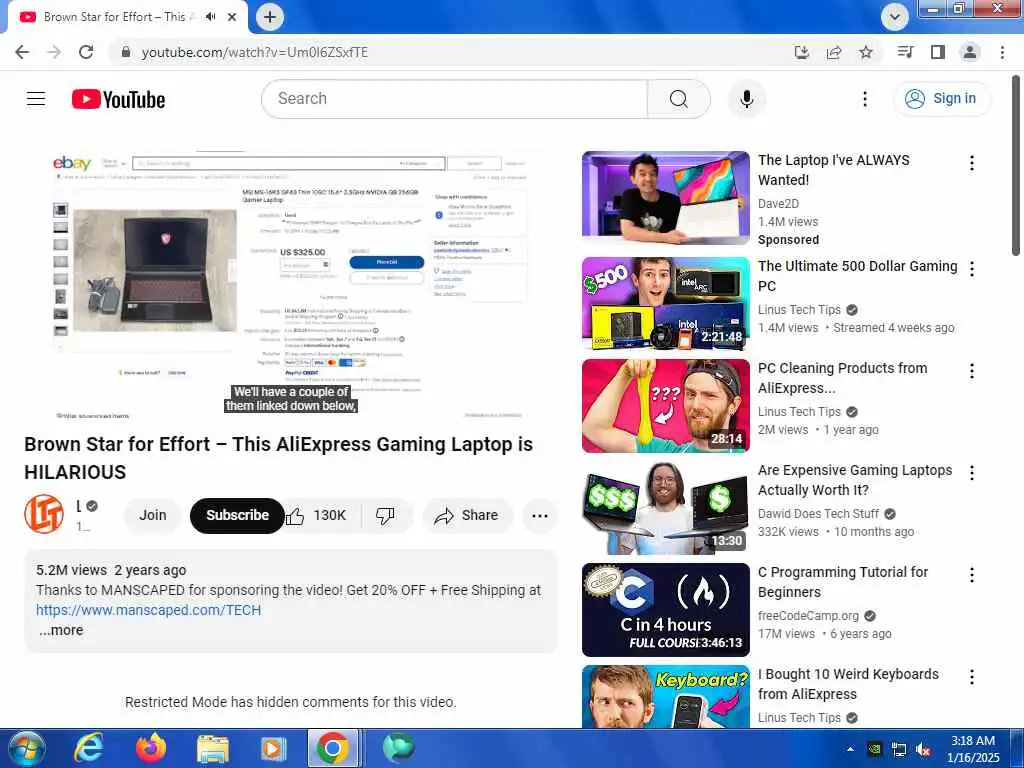Screen dimensions: 1024x768
Task: Open Chrome profile avatar
Action: point(970,52)
